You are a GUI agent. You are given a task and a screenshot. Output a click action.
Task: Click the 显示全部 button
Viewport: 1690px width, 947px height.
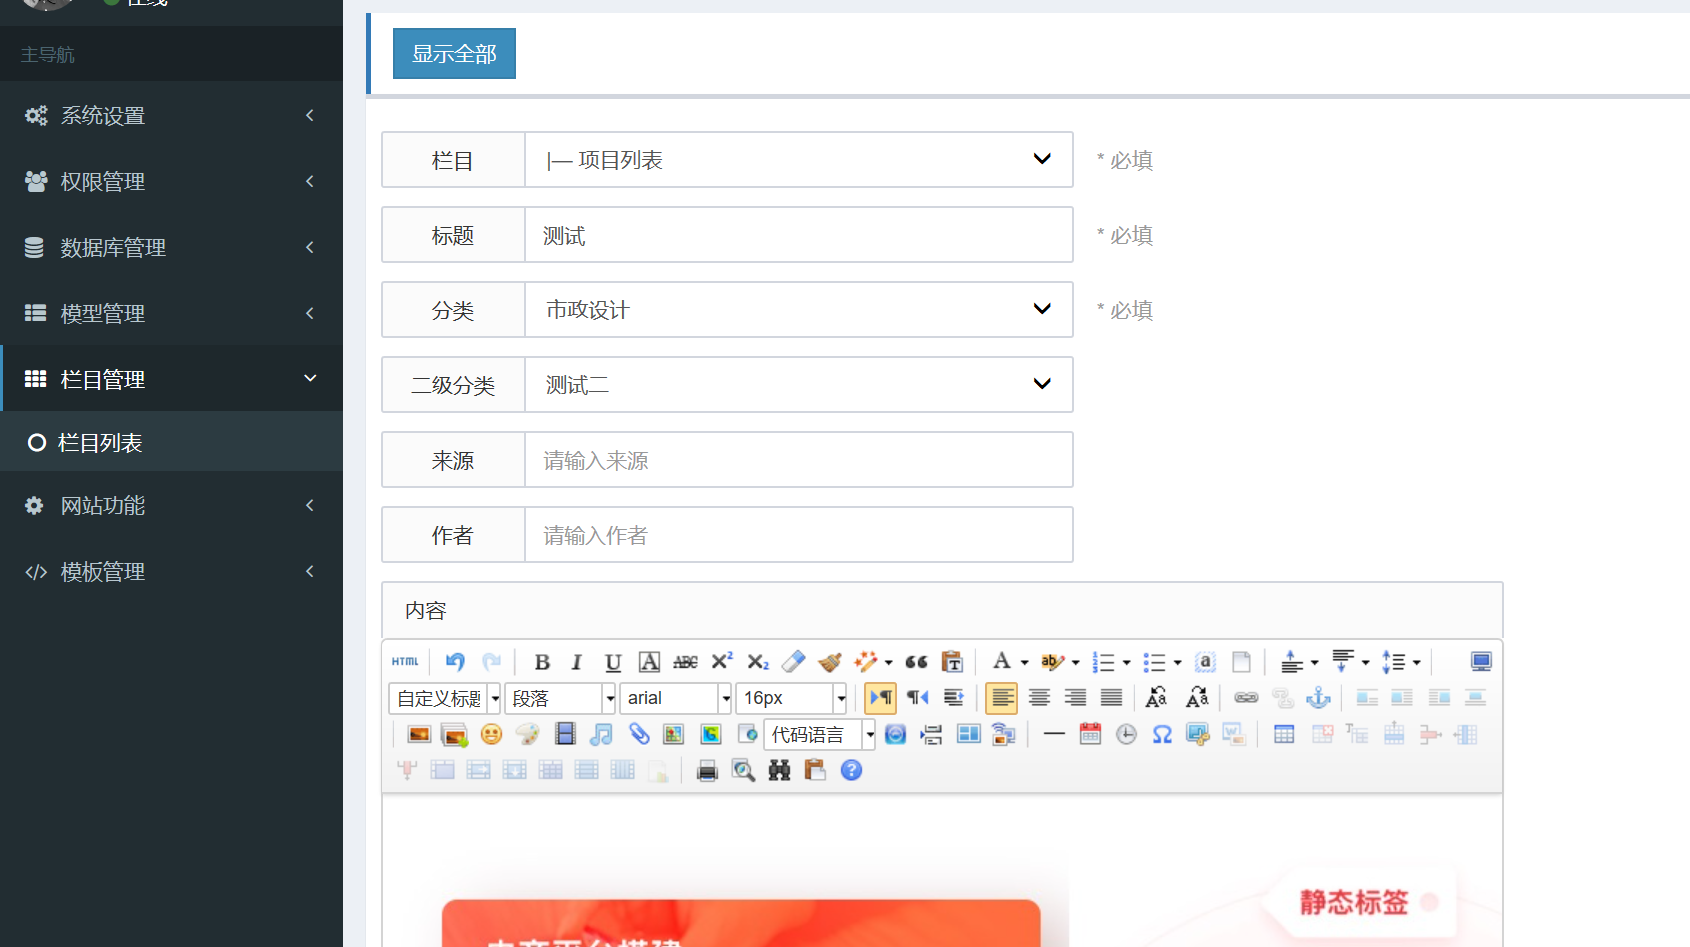454,54
